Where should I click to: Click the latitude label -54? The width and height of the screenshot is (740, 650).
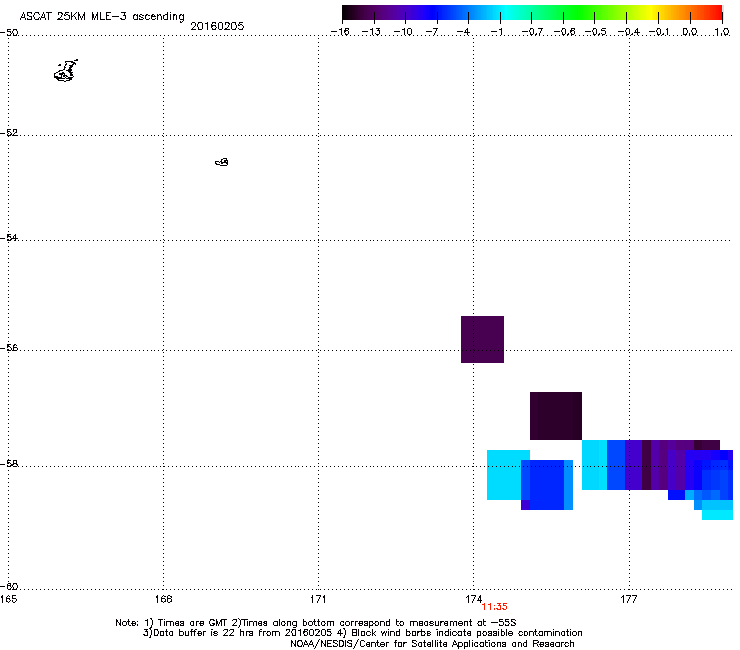coord(9,237)
